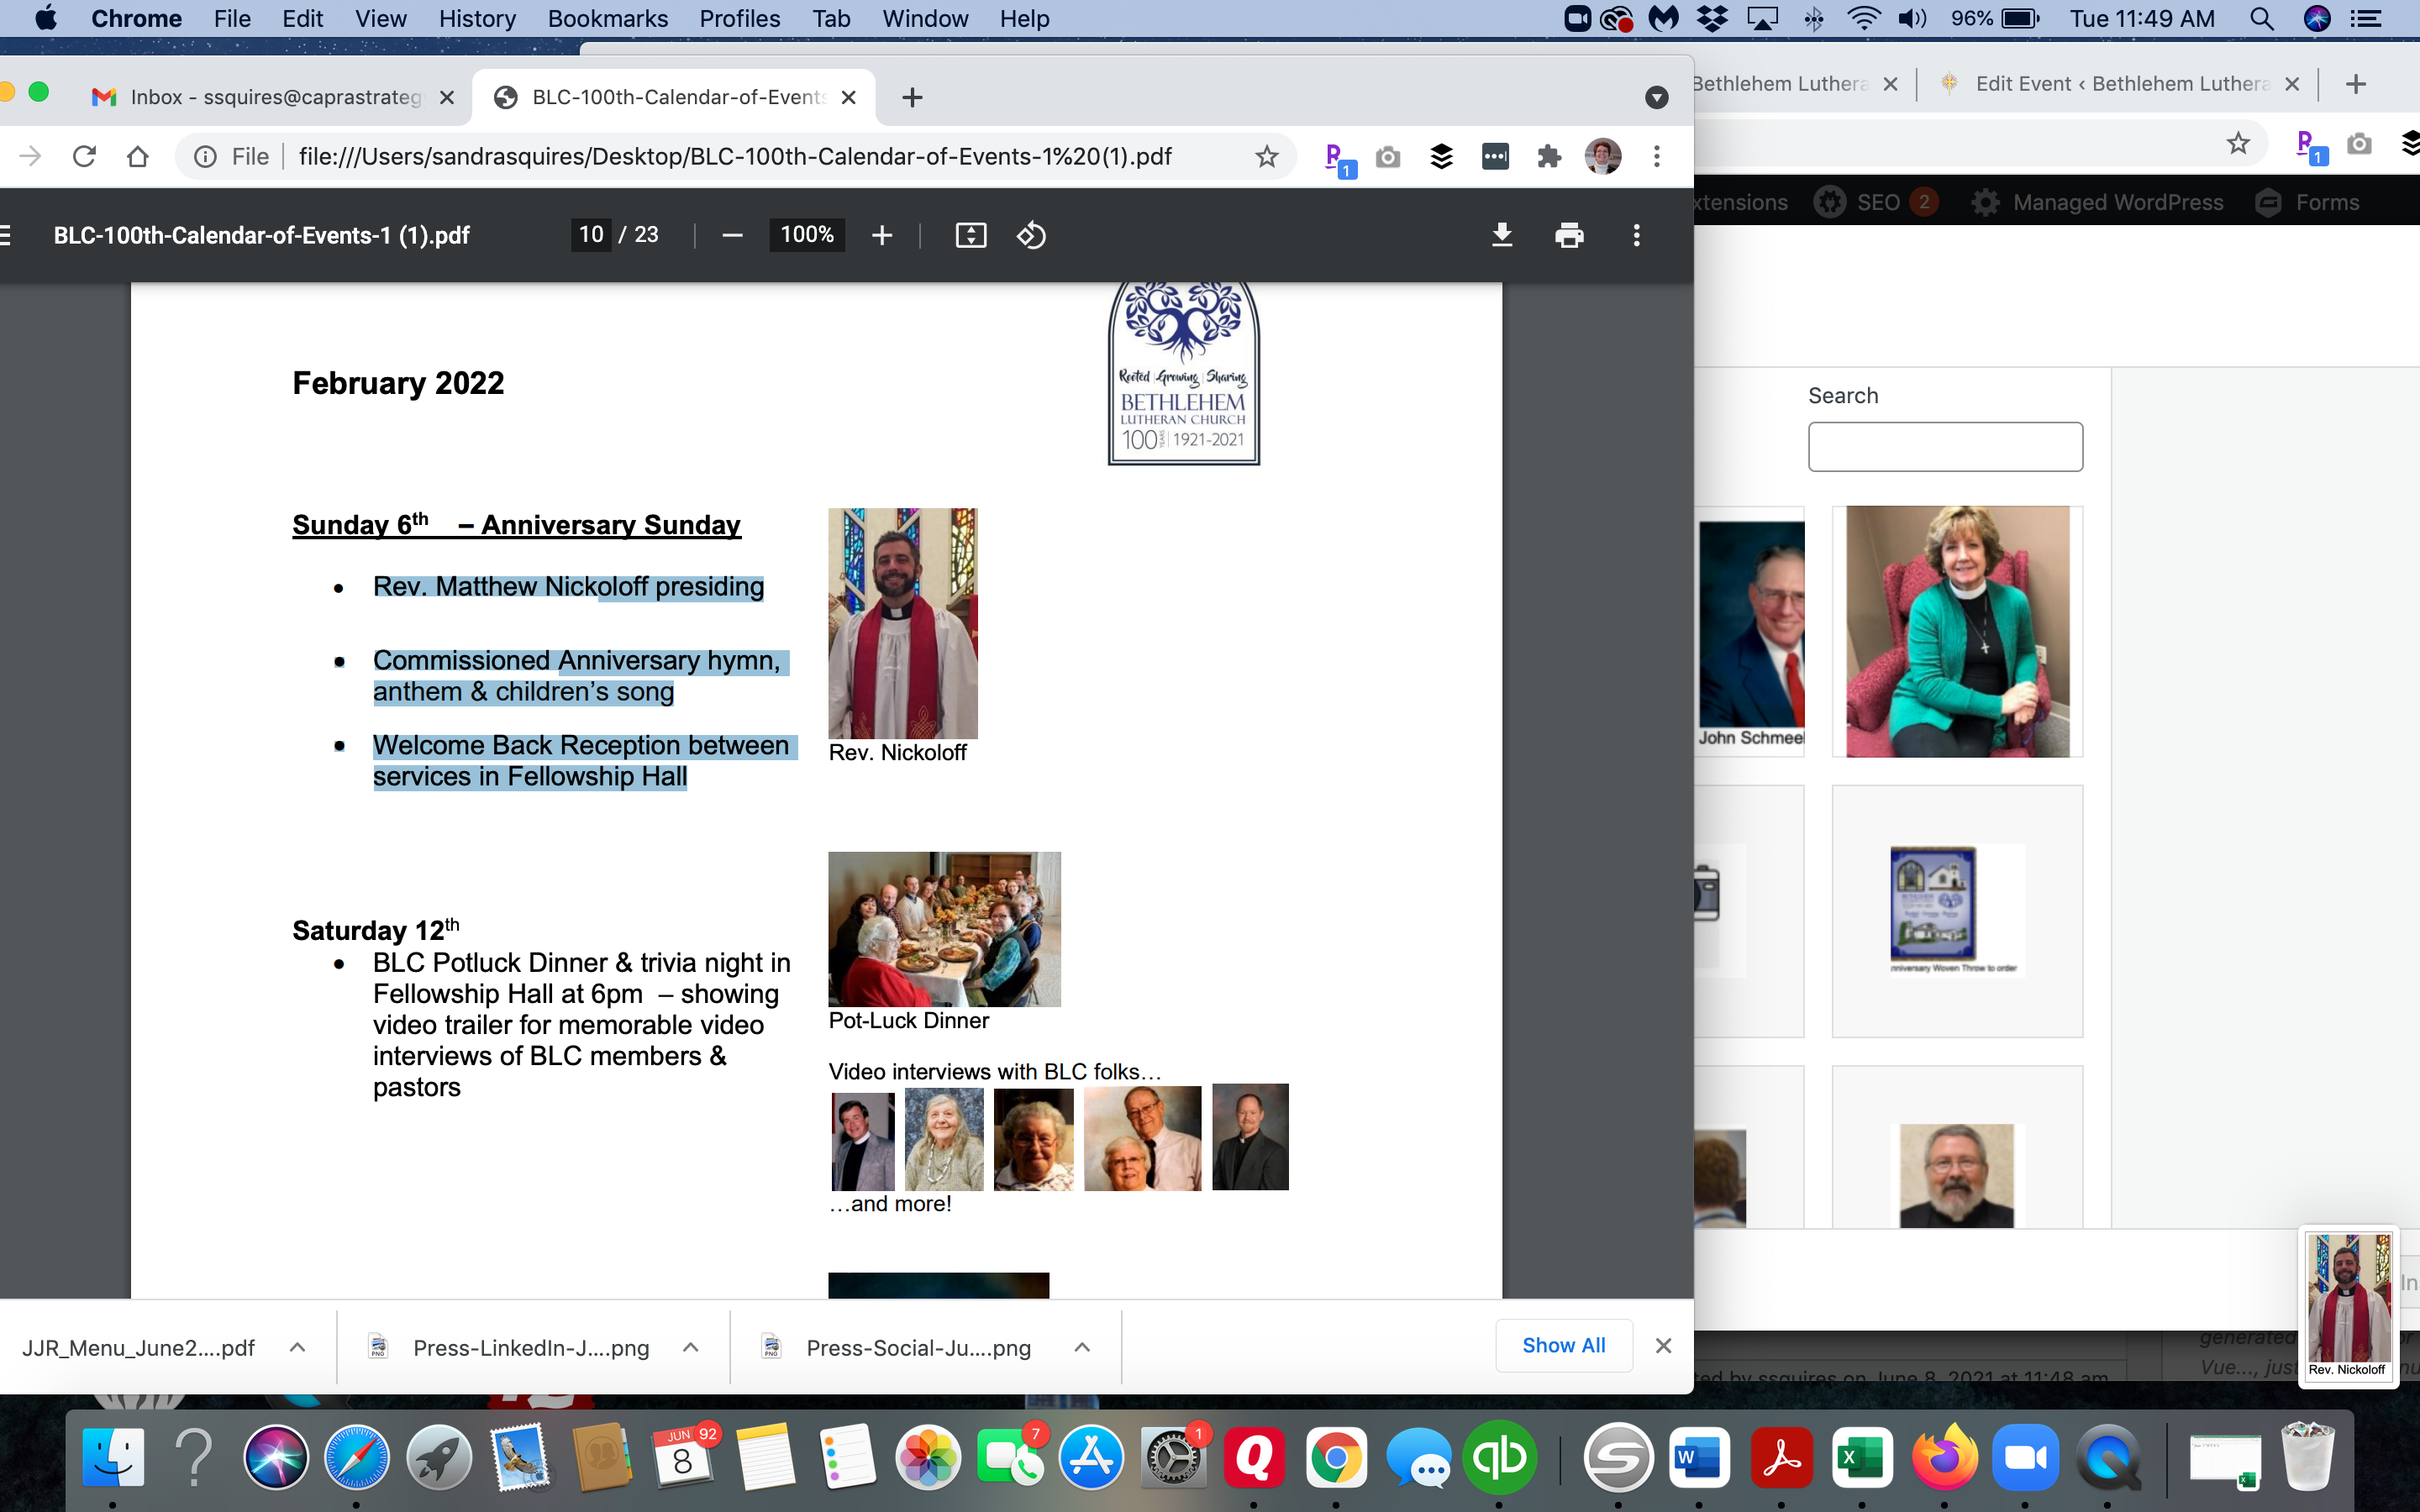Select the woman in teal cardigan thumbnail
The image size is (2420, 1512).
[x=1957, y=631]
